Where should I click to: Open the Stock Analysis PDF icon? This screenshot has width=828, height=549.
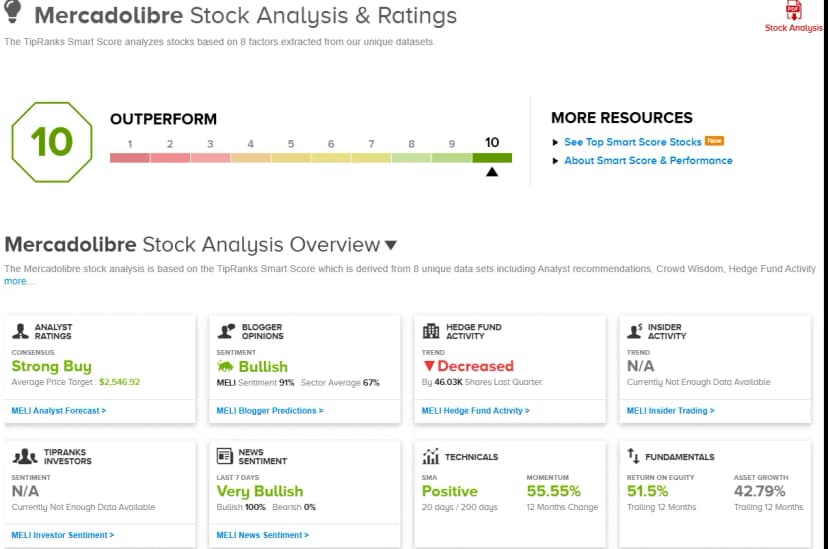[793, 11]
